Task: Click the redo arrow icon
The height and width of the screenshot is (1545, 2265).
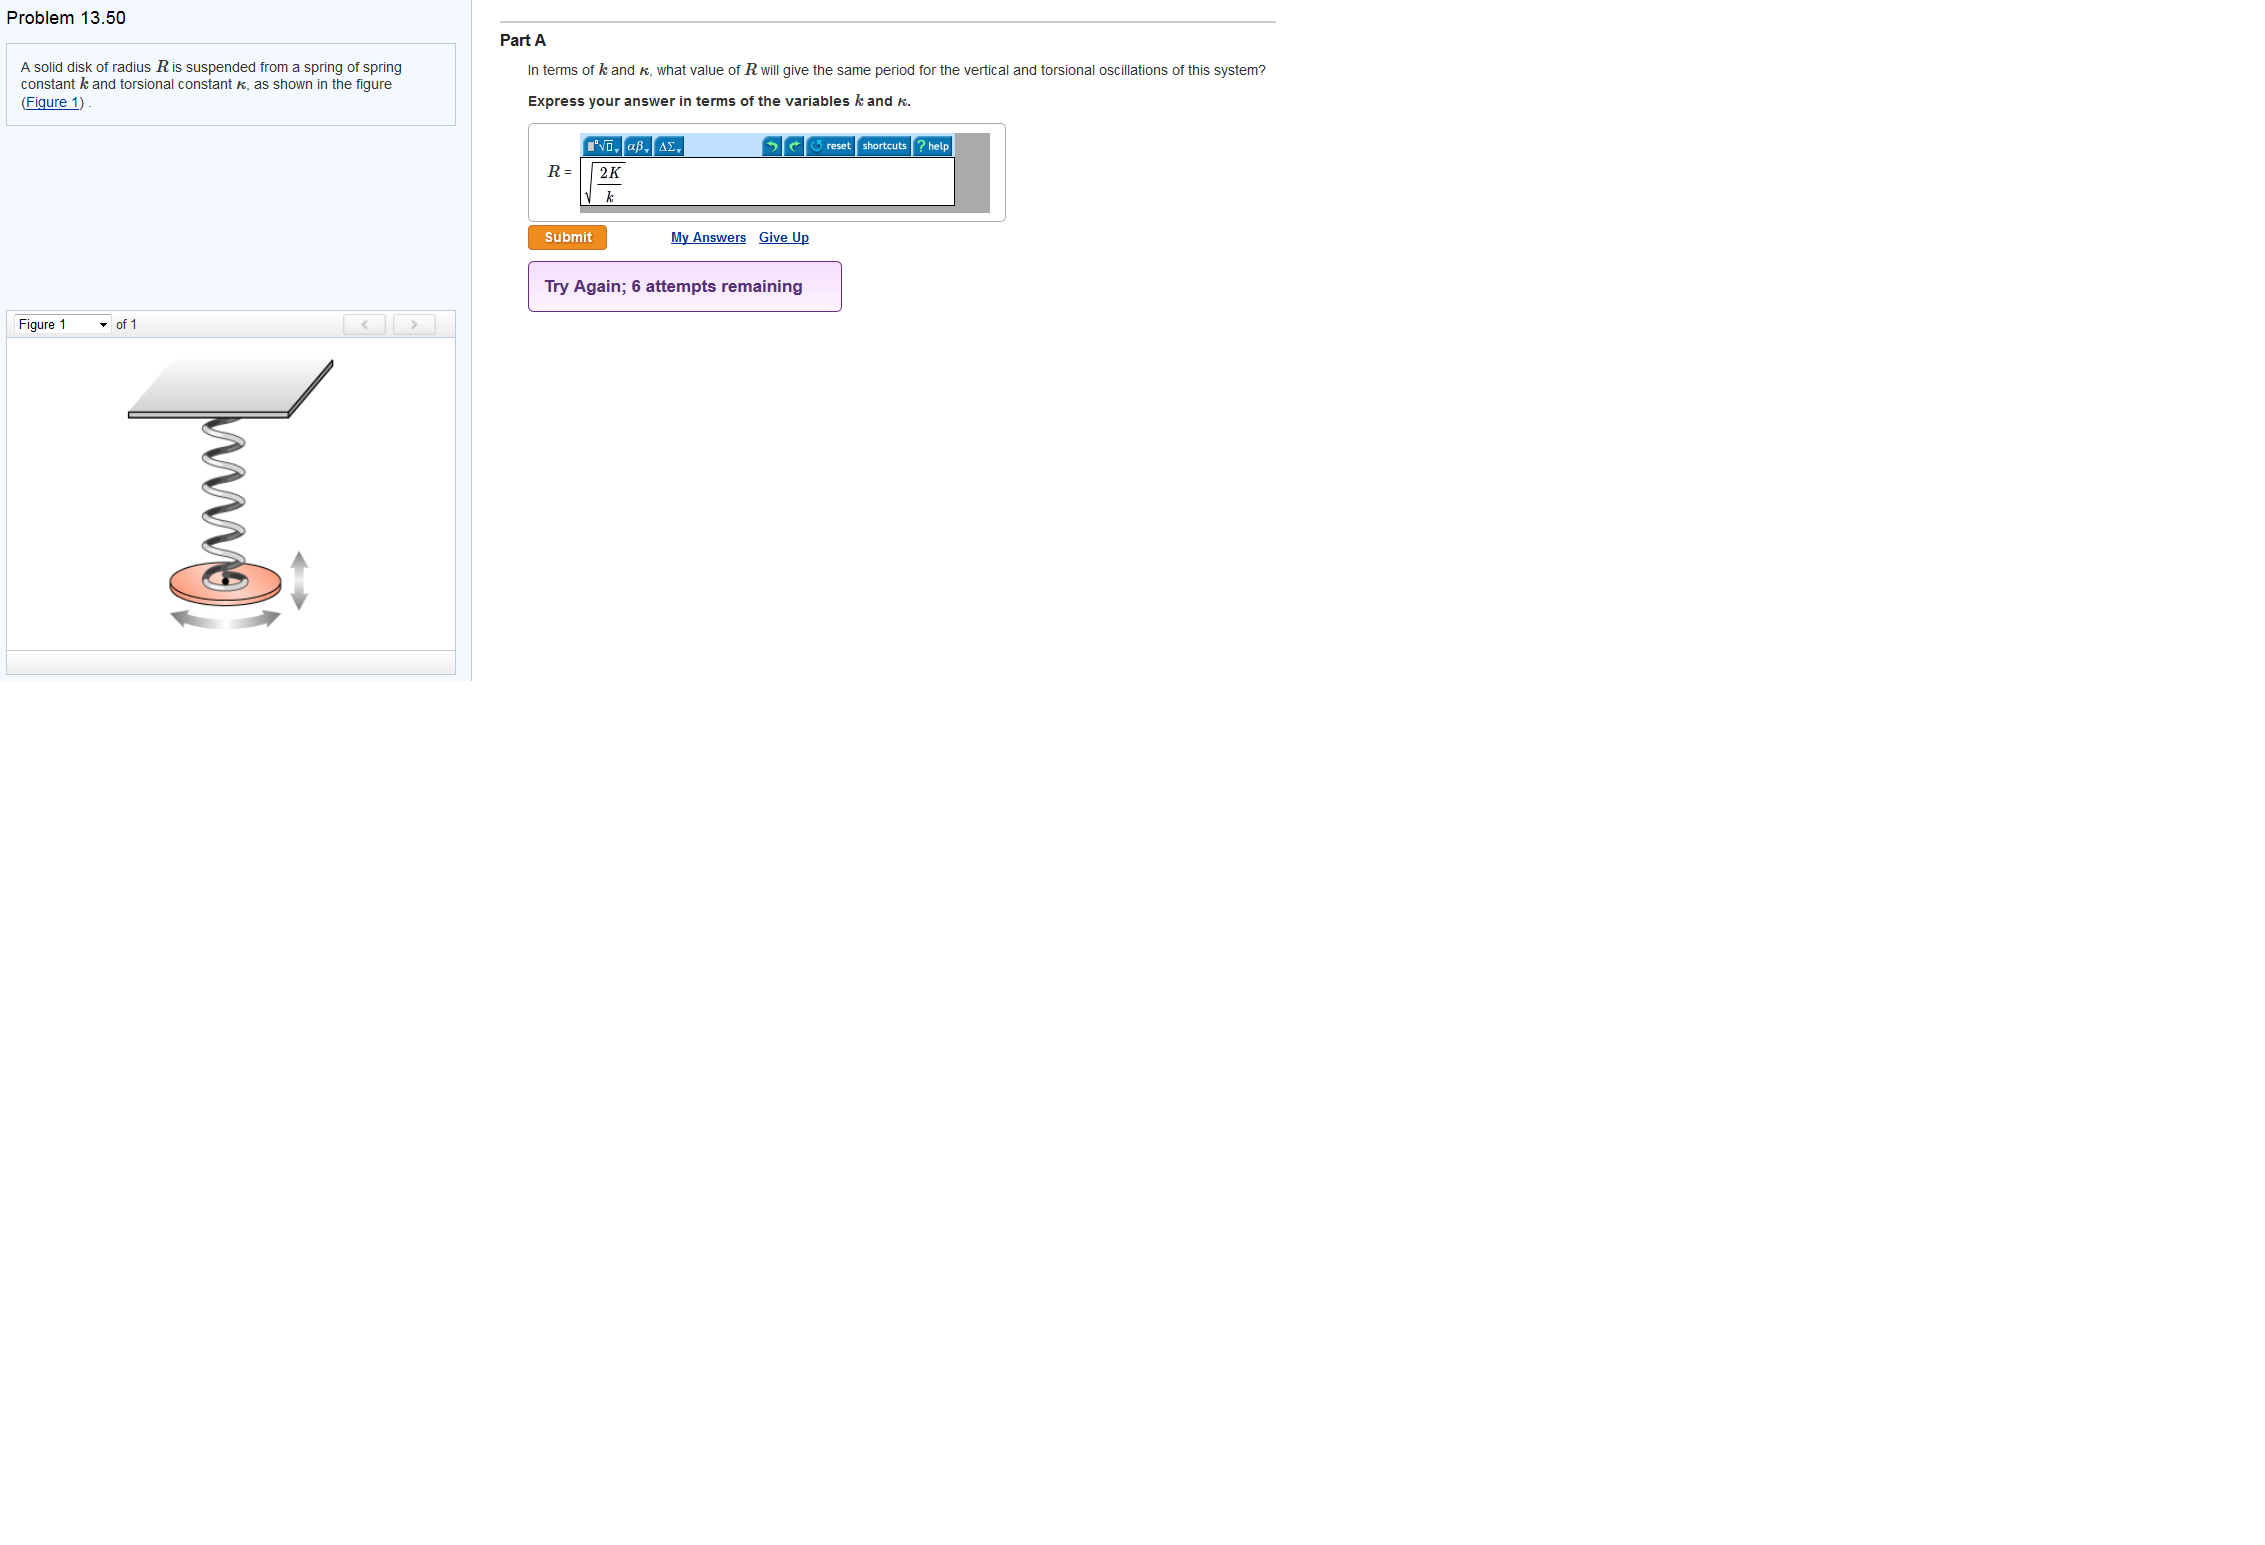Action: tap(794, 146)
